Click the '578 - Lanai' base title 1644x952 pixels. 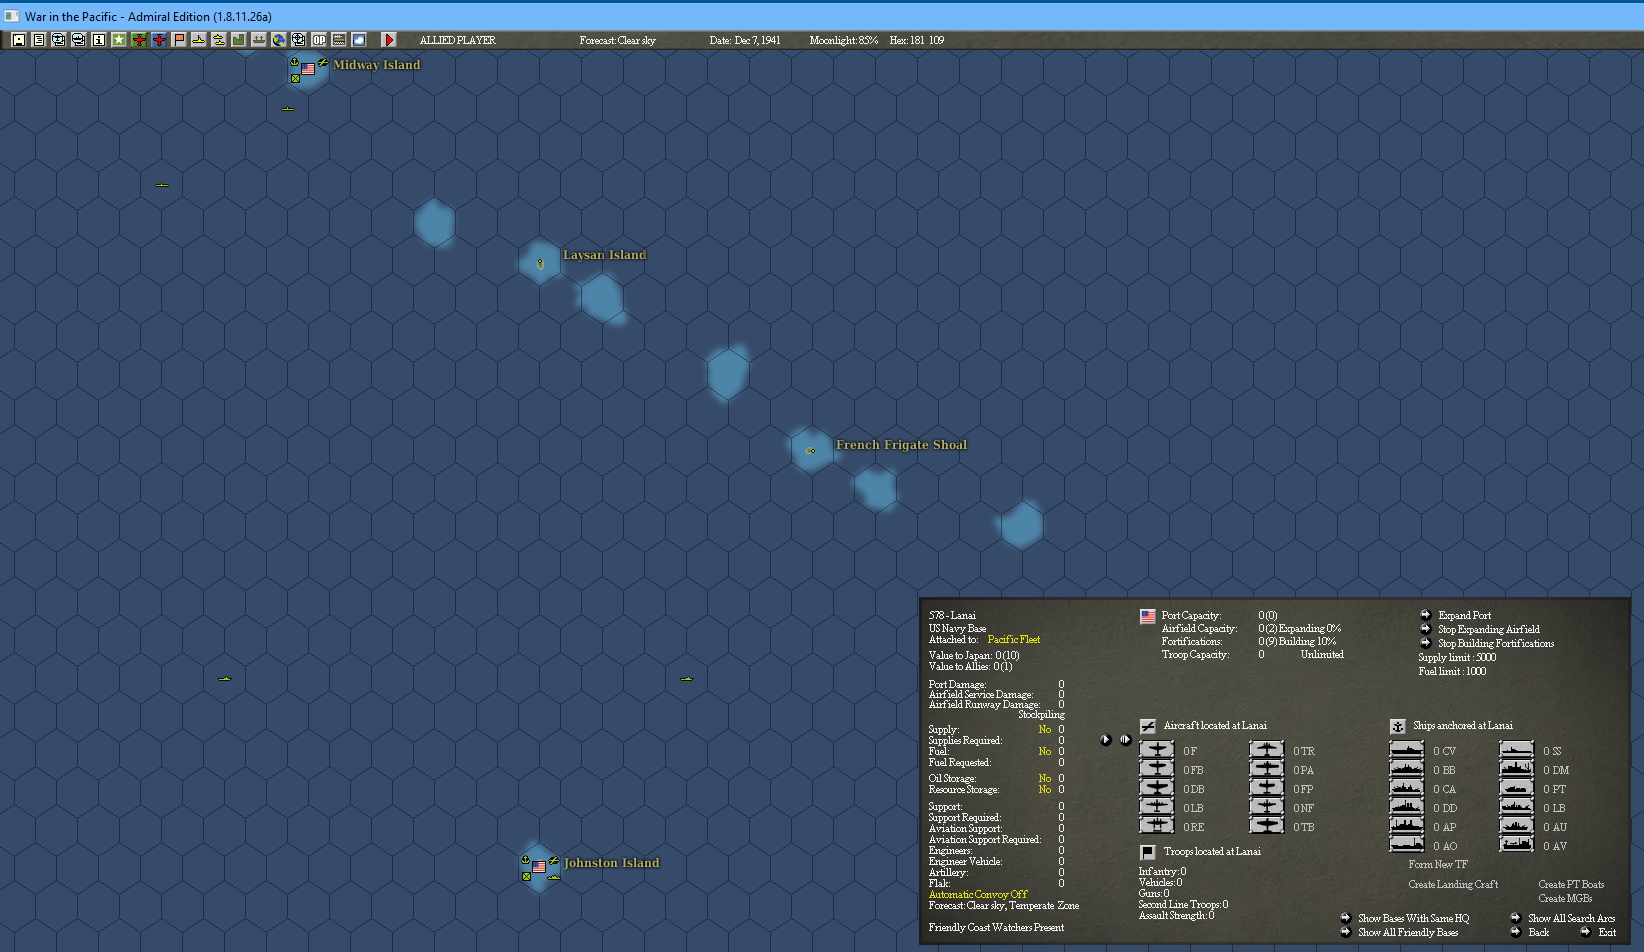click(952, 615)
